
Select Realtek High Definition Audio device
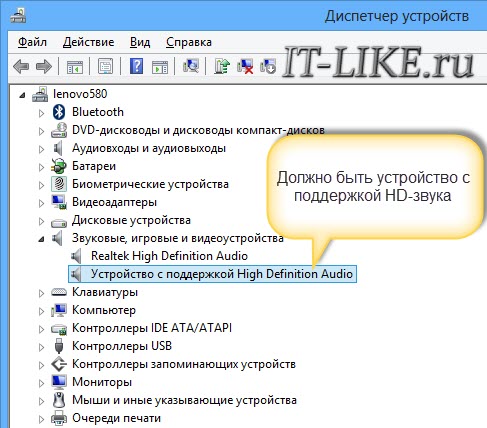coord(169,256)
